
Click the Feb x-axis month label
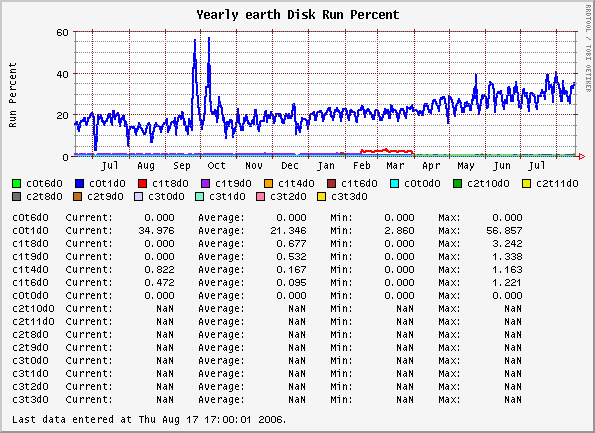[362, 166]
